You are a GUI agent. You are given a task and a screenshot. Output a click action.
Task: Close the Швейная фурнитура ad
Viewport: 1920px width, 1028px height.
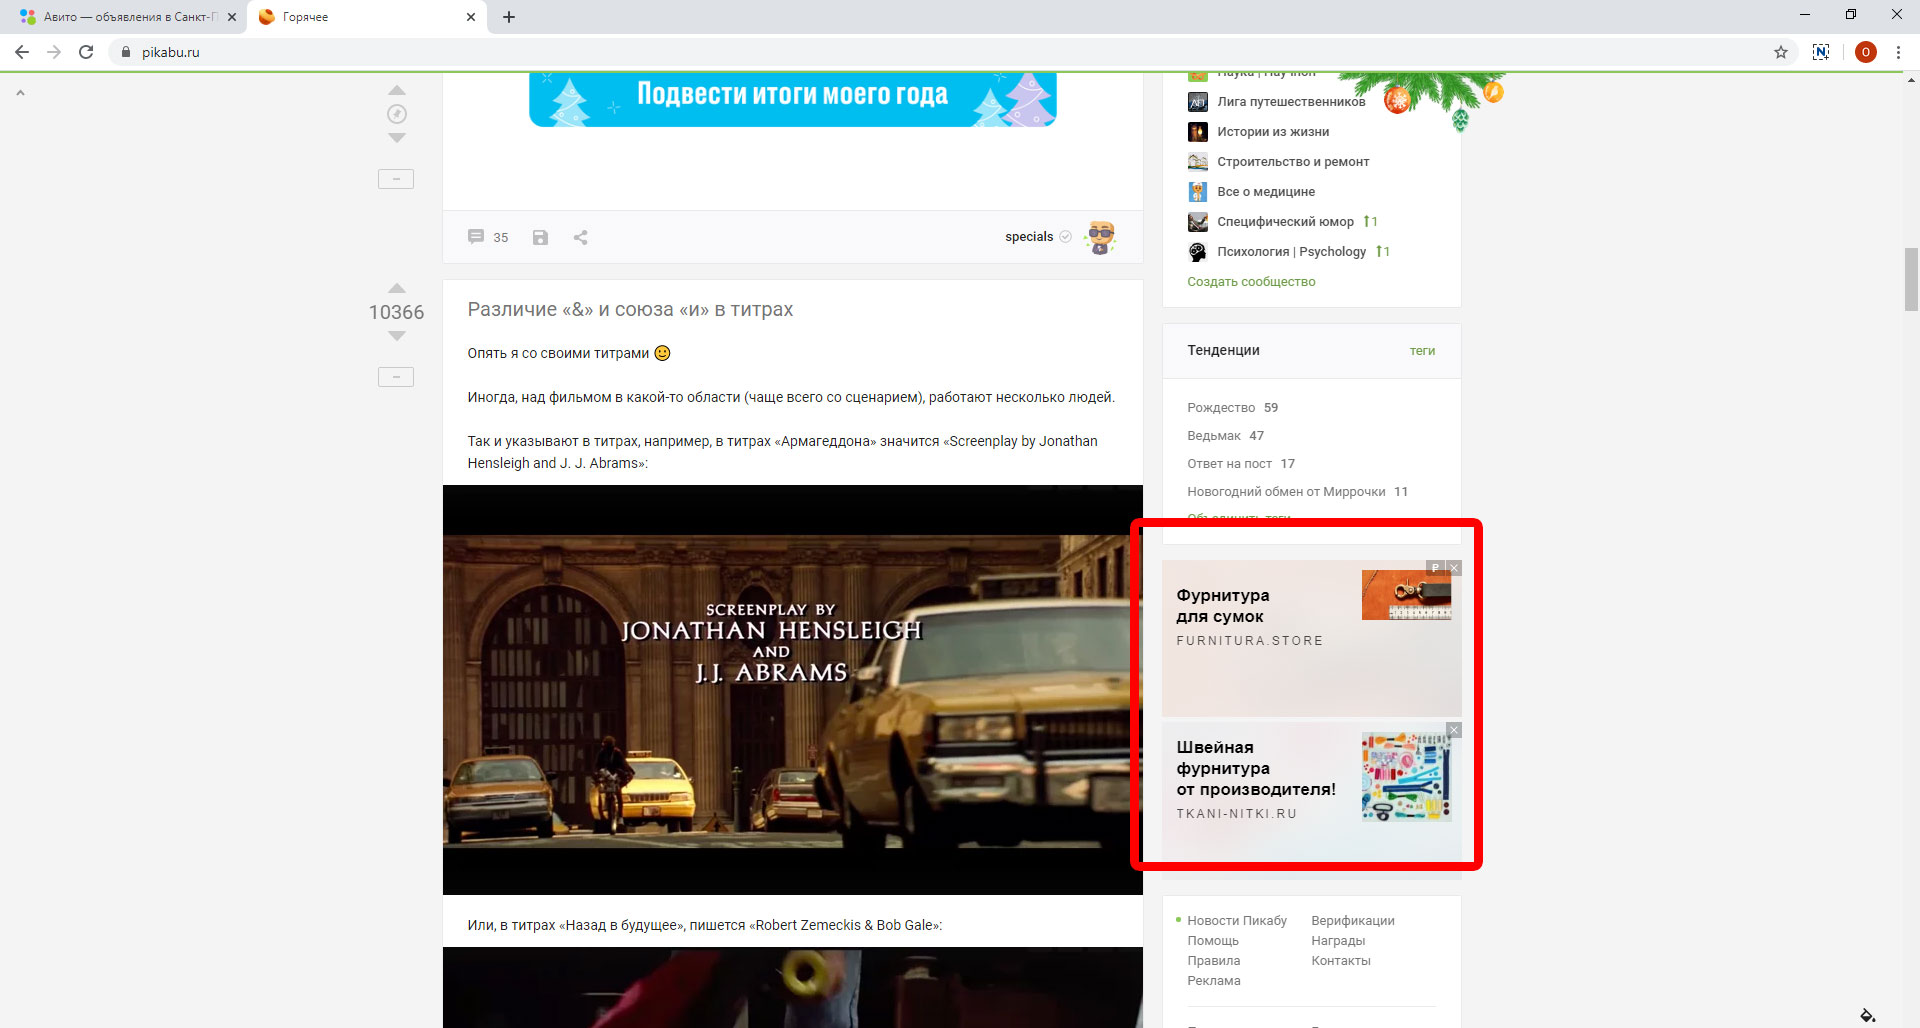point(1454,730)
